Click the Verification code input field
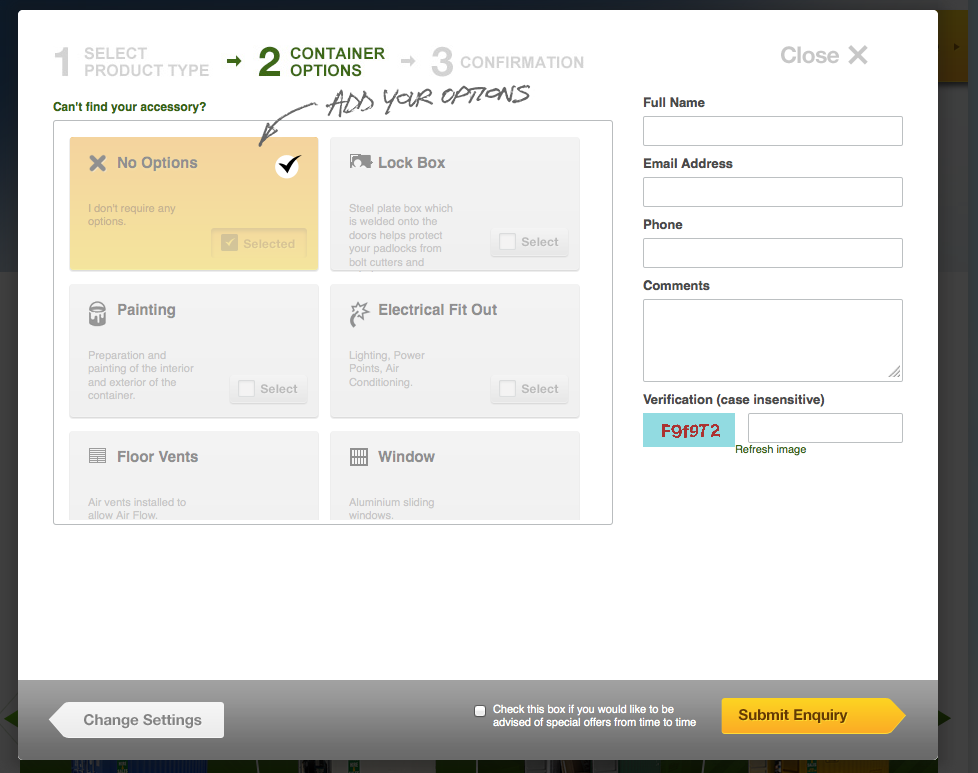The height and width of the screenshot is (773, 978). (x=825, y=428)
